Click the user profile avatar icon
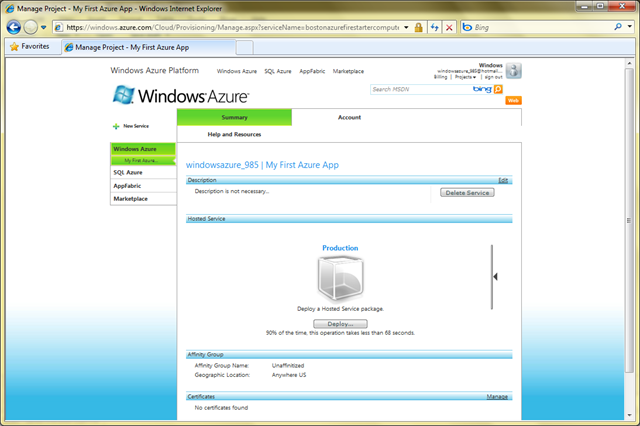Image resolution: width=640 pixels, height=426 pixels. click(x=513, y=71)
